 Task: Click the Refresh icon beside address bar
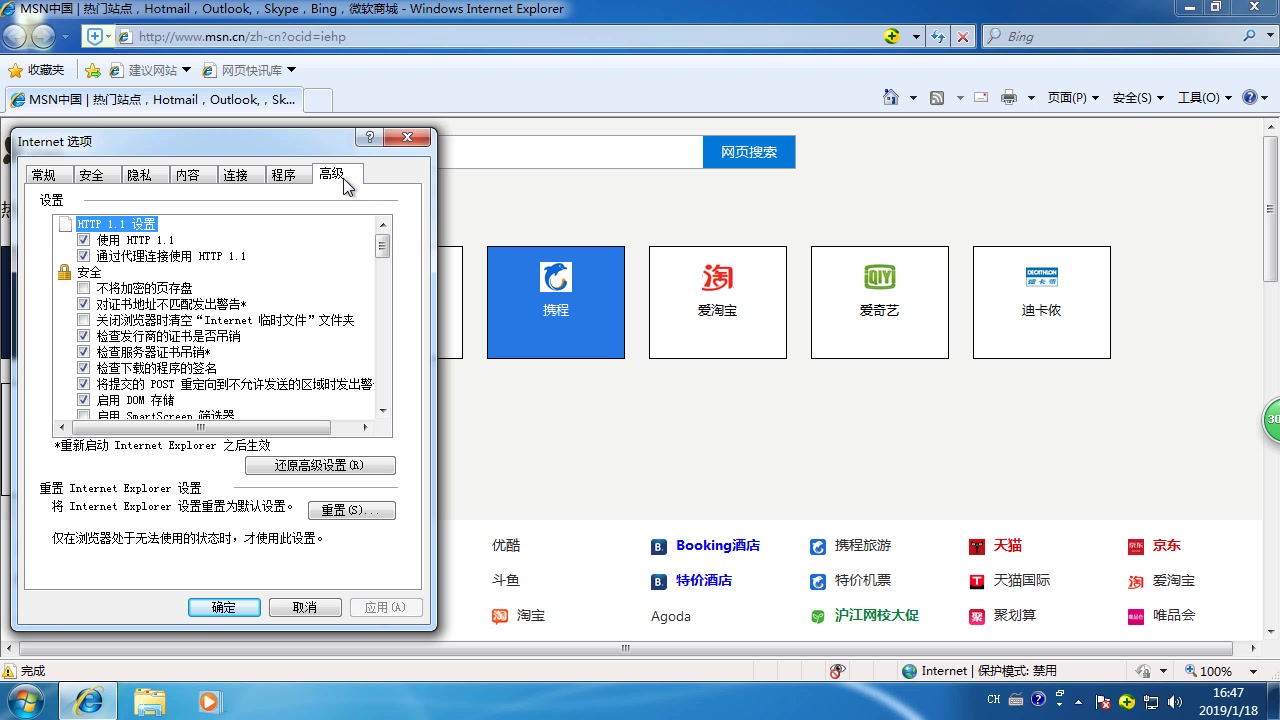coord(938,36)
